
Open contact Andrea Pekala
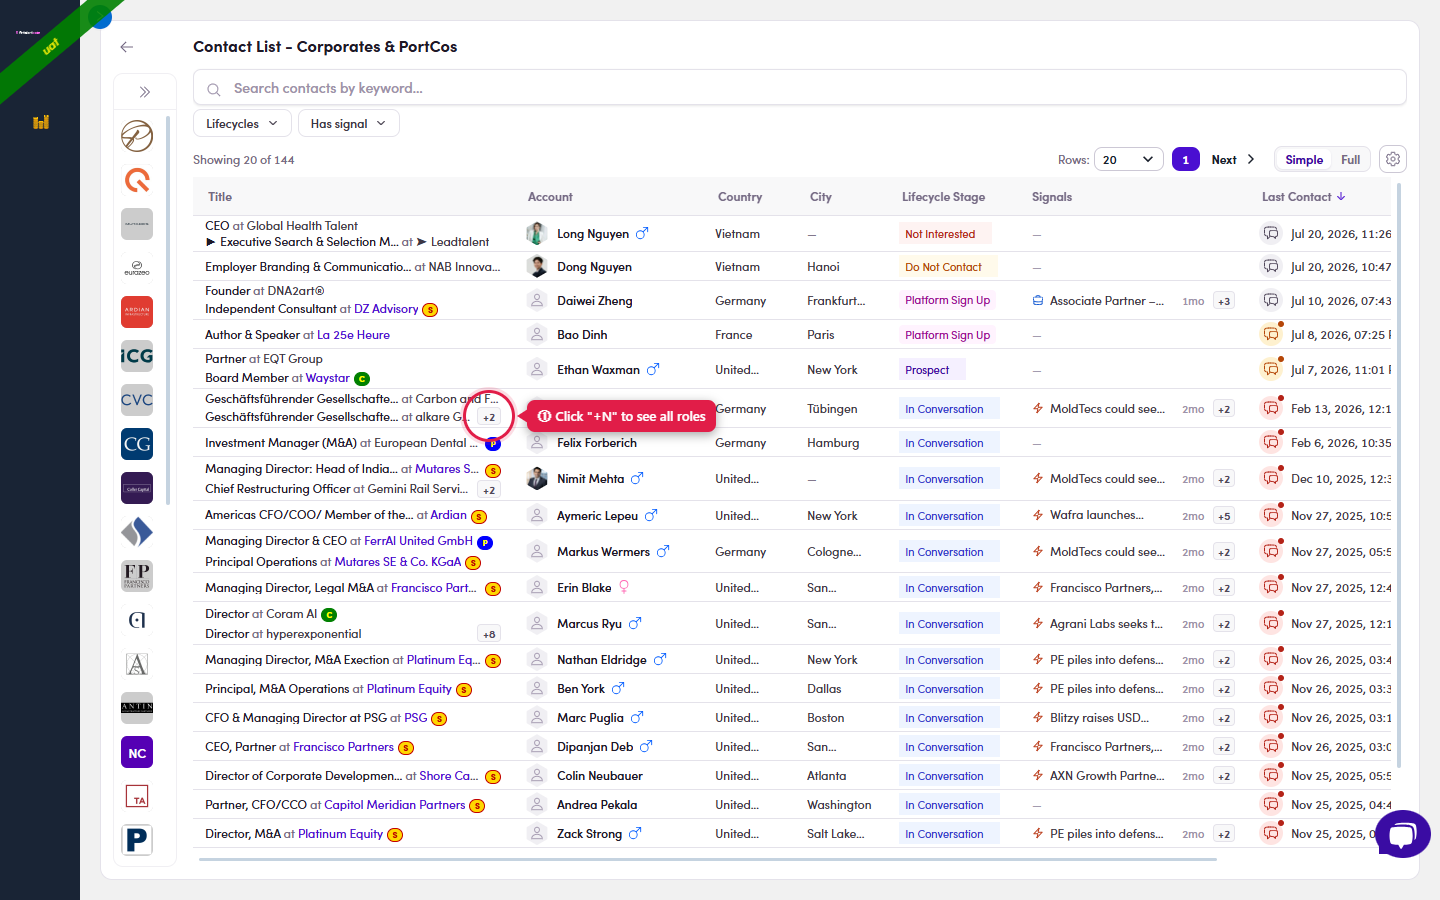tap(597, 805)
